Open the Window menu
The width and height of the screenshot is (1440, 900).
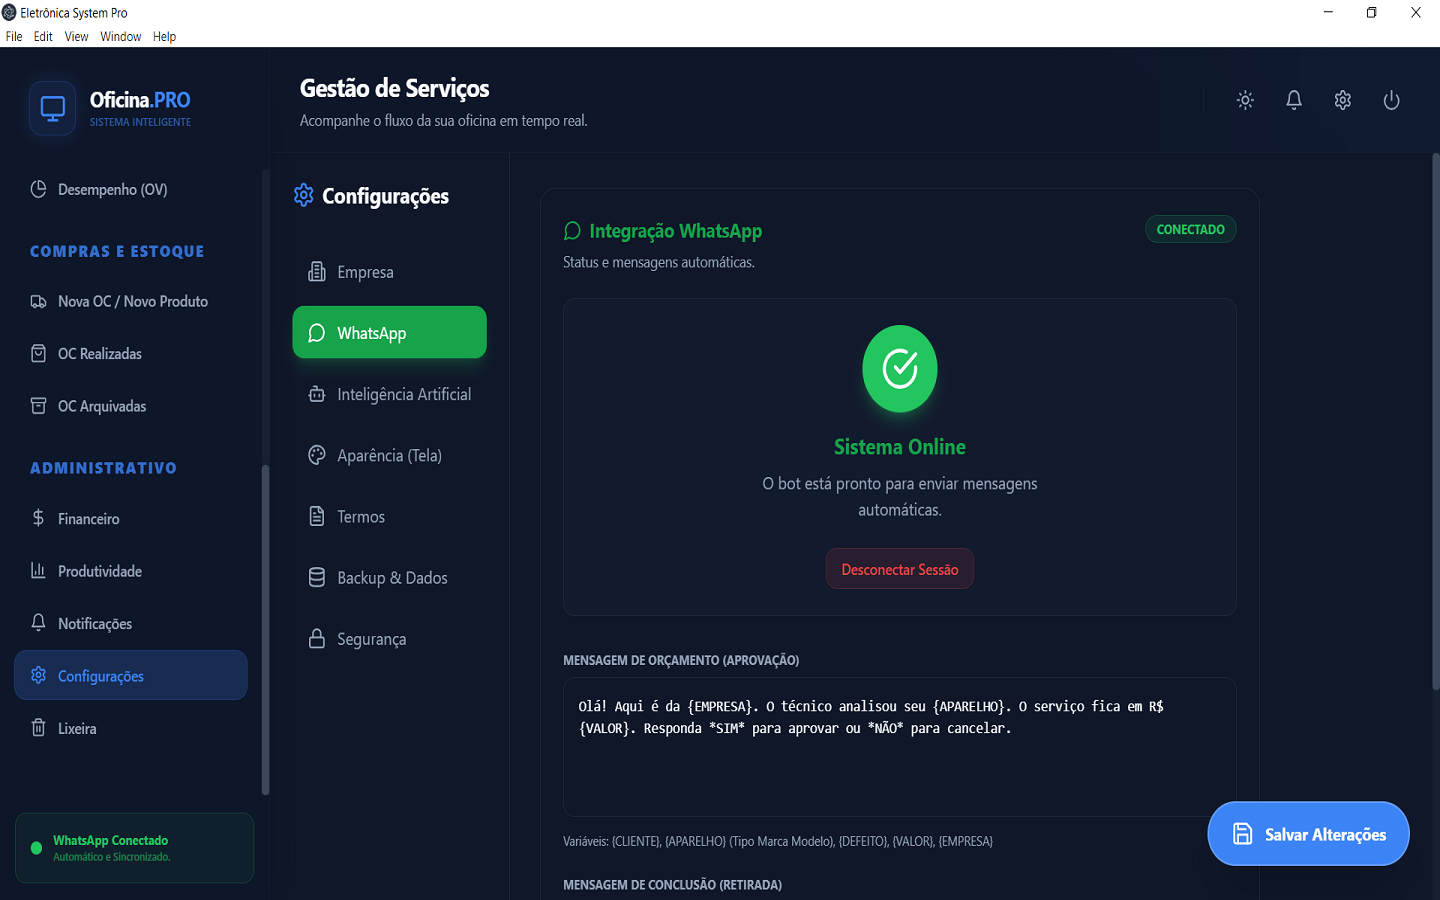click(x=121, y=36)
